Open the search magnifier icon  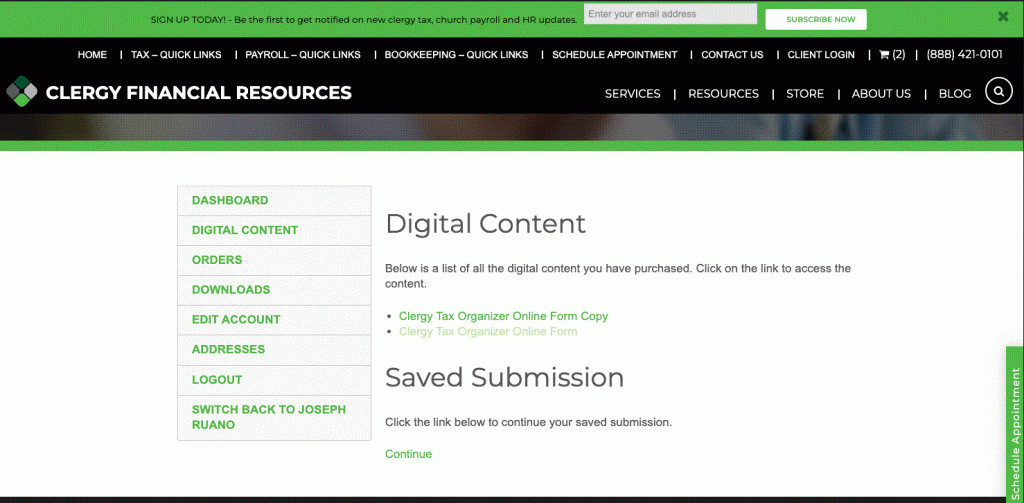[x=999, y=91]
